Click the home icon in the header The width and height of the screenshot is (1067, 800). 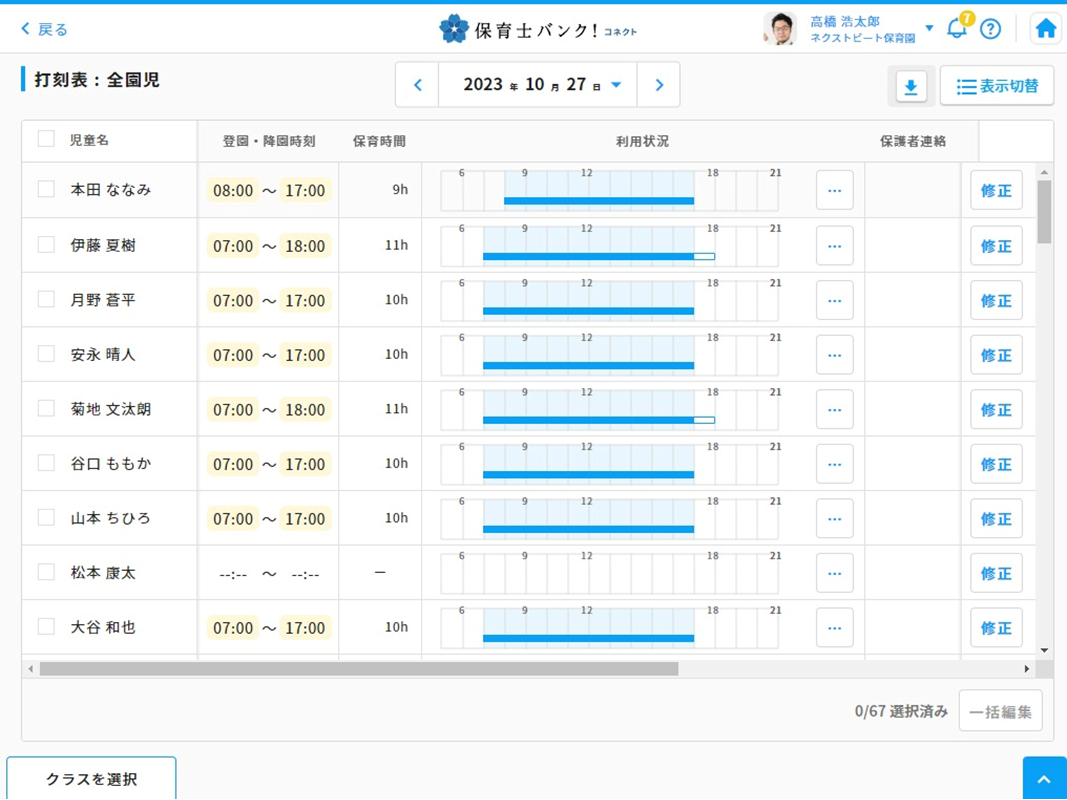pos(1045,28)
